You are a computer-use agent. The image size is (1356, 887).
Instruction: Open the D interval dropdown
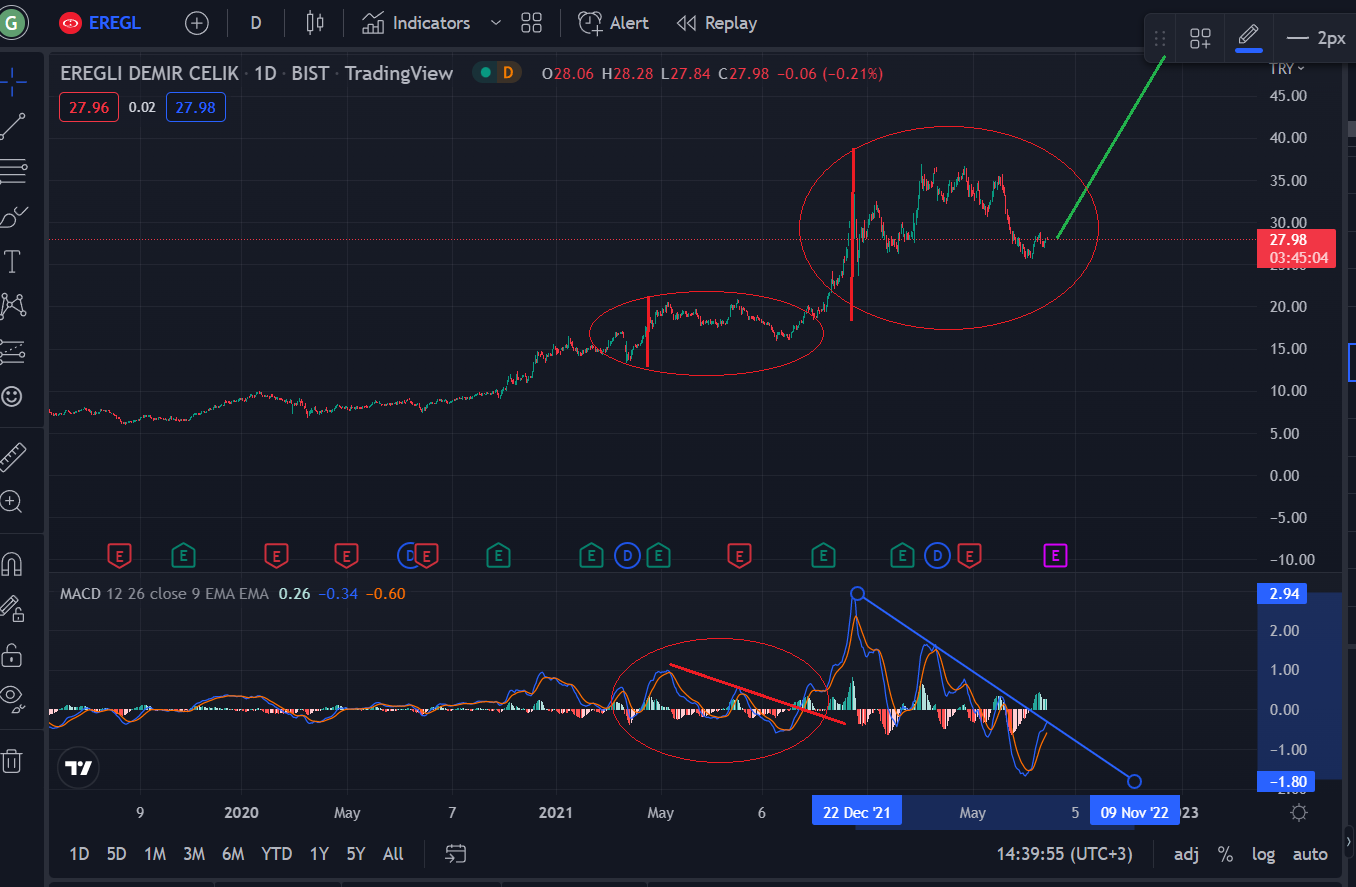256,23
